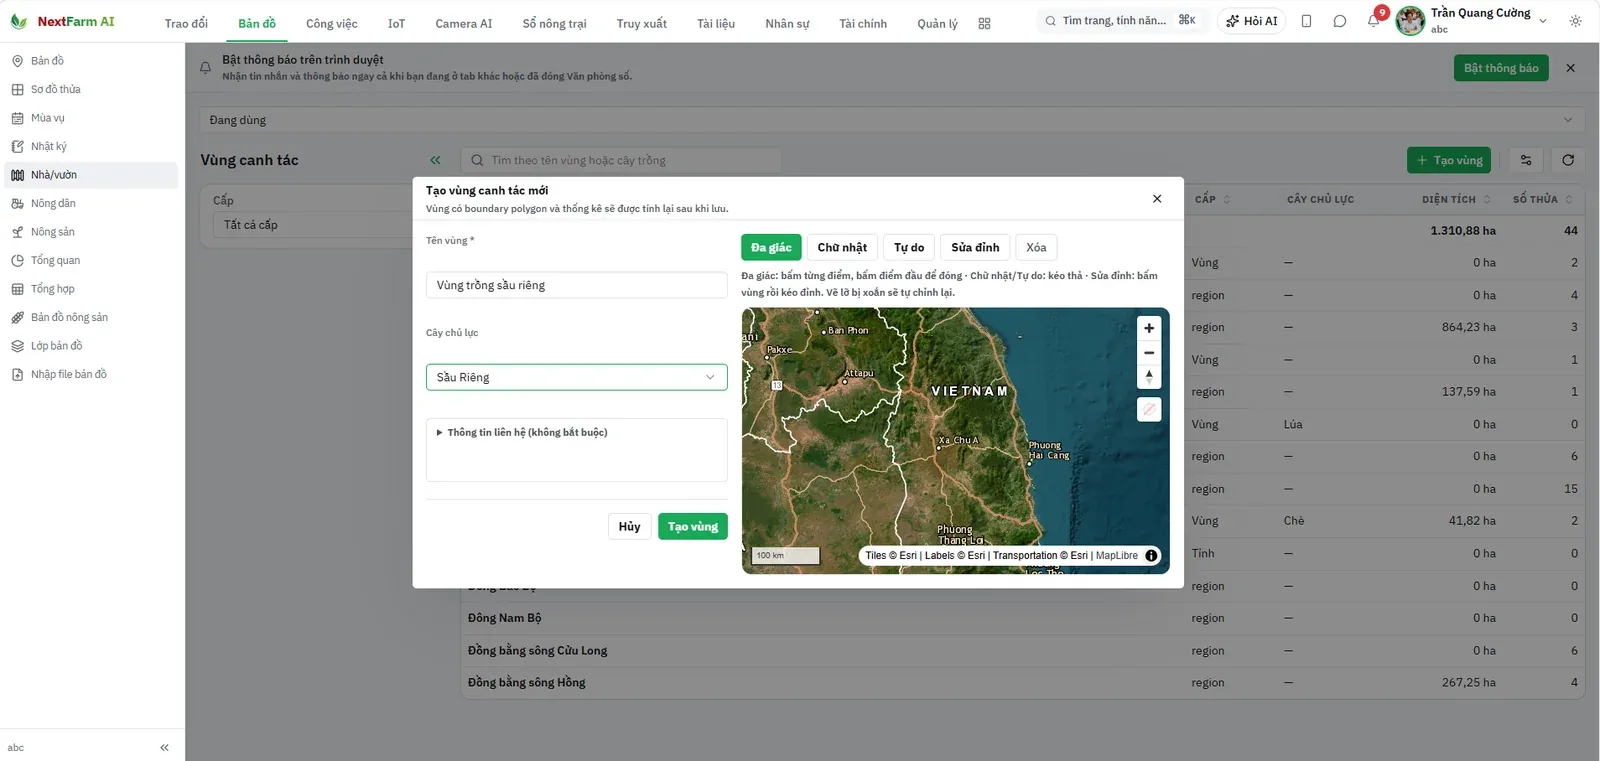The image size is (1600, 761).
Task: Click the Xóa drawing button
Action: pos(1036,248)
